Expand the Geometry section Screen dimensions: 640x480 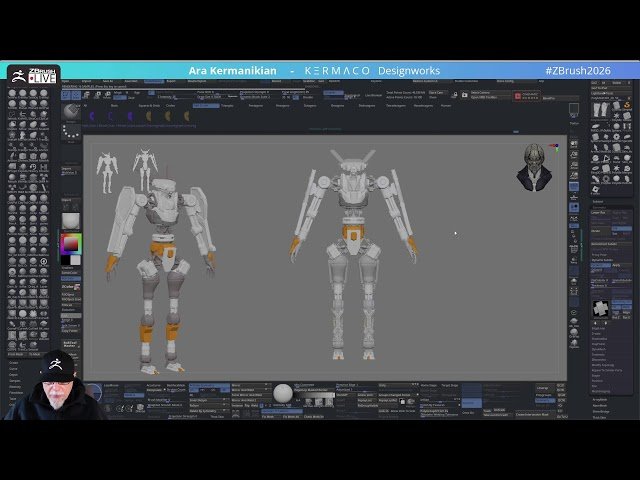[x=599, y=207]
